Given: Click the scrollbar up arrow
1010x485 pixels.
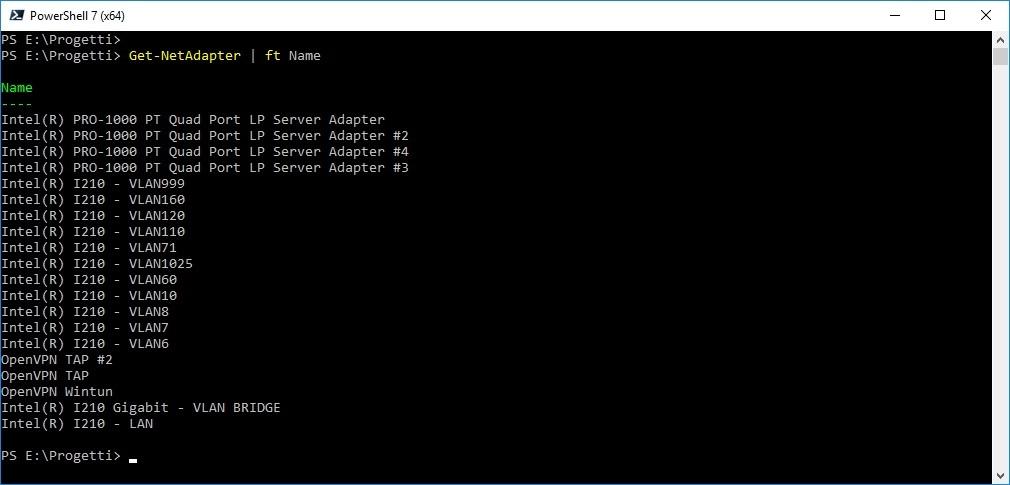Looking at the screenshot, I should pos(1000,38).
